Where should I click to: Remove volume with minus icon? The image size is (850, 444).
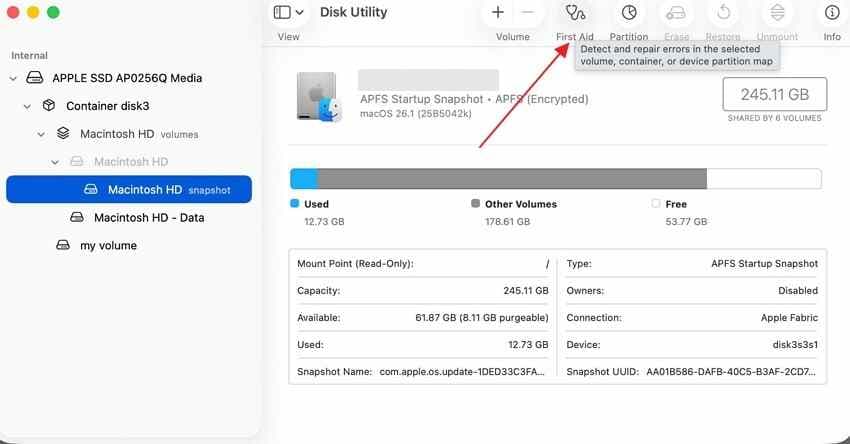[x=527, y=12]
